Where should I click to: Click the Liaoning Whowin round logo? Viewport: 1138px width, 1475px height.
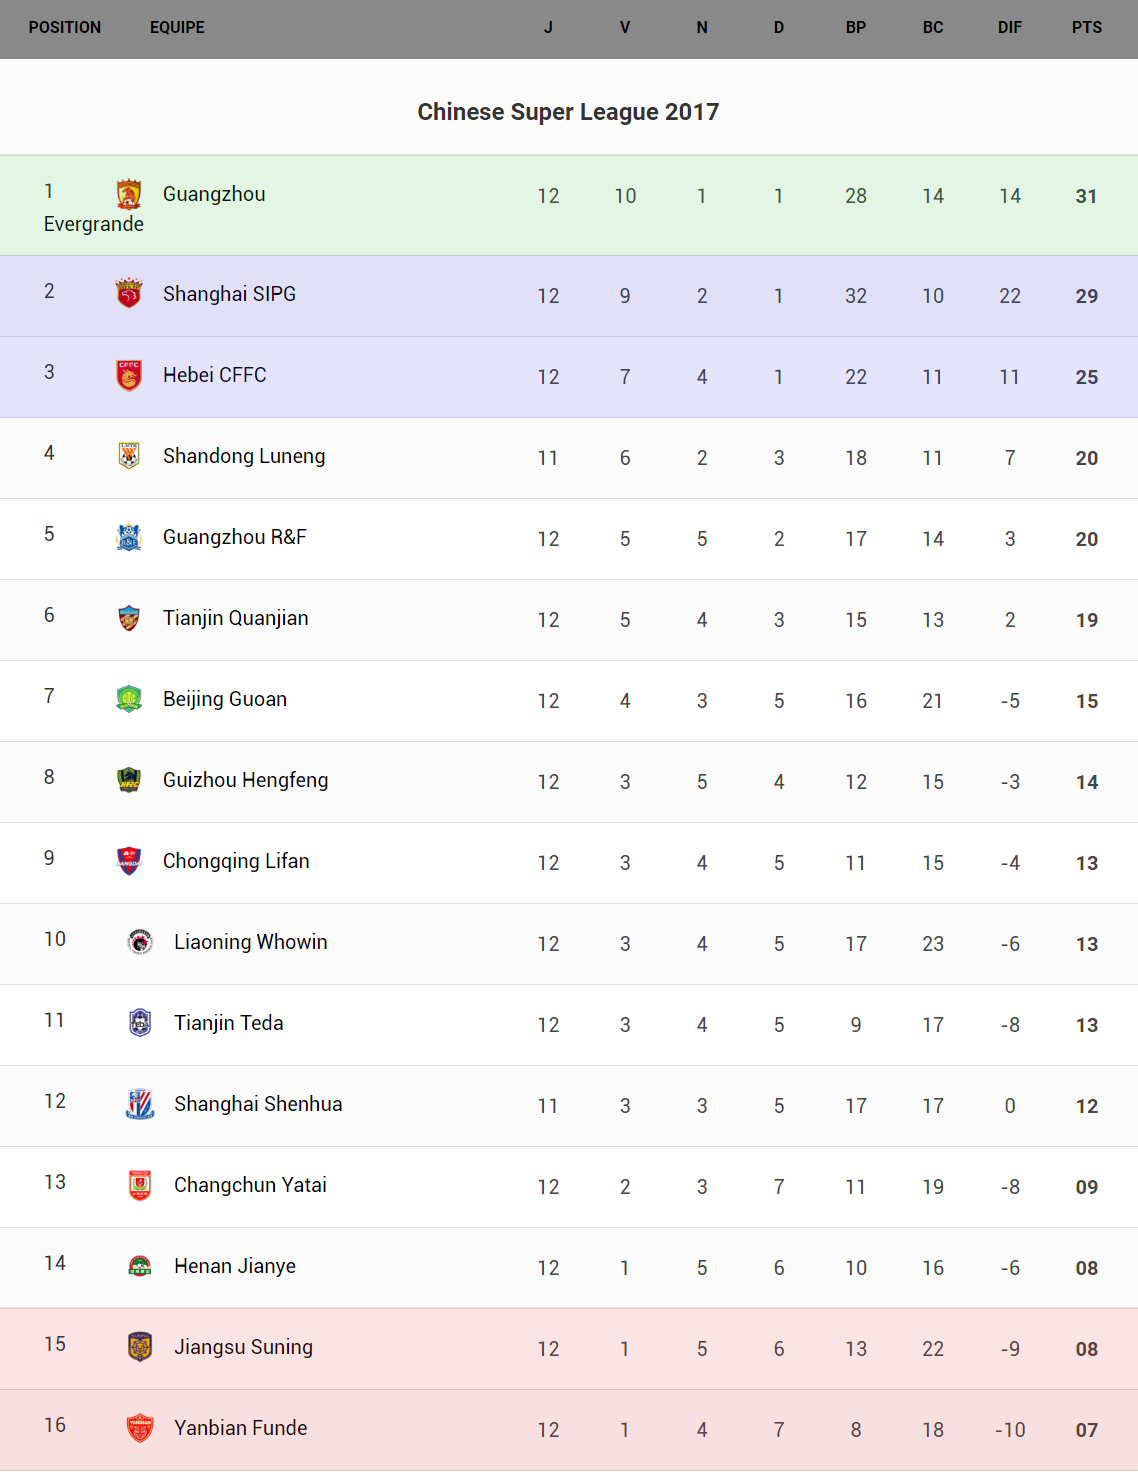point(140,942)
